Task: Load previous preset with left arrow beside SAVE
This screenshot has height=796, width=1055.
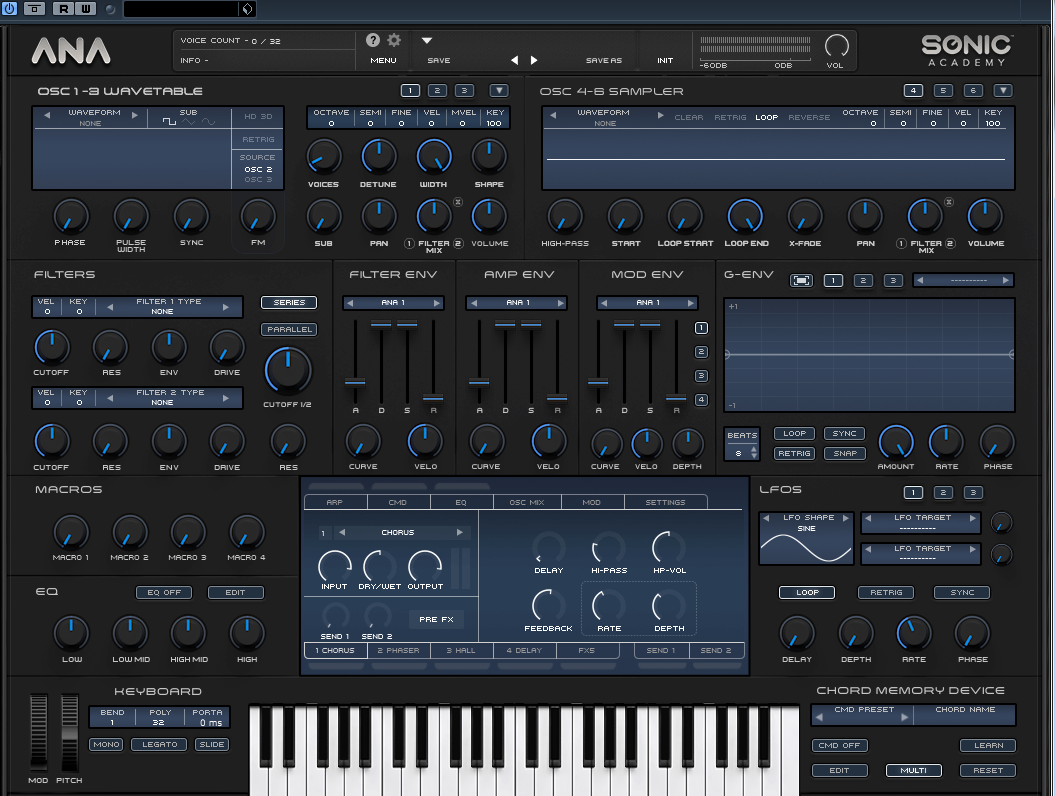Action: 515,60
